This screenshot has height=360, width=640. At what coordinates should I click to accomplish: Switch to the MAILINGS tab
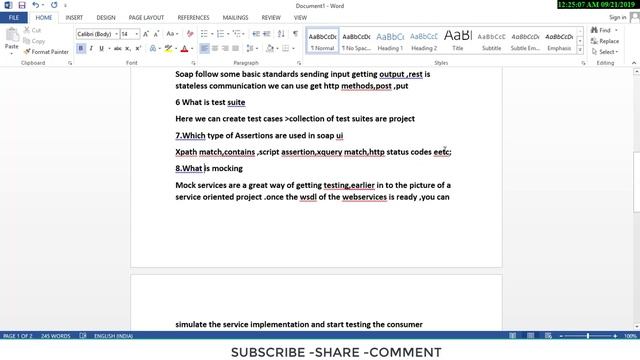tap(235, 18)
